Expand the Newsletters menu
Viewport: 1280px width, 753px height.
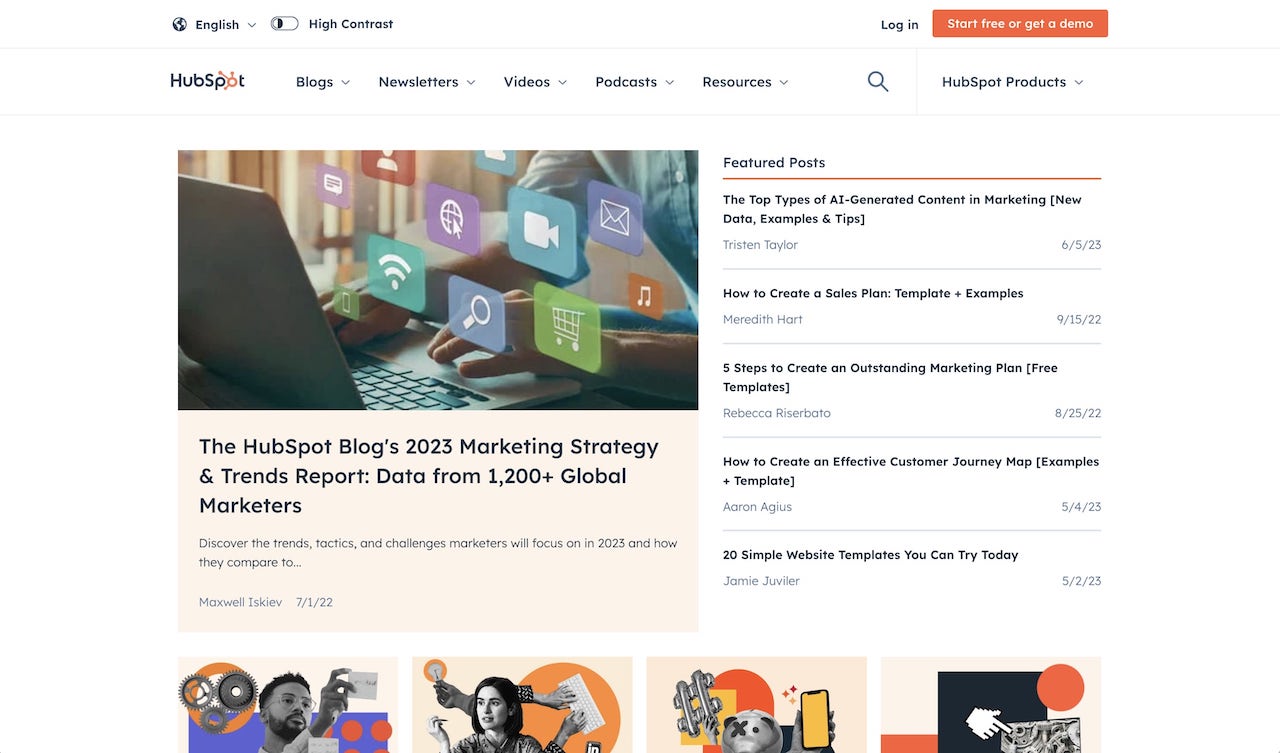[427, 82]
